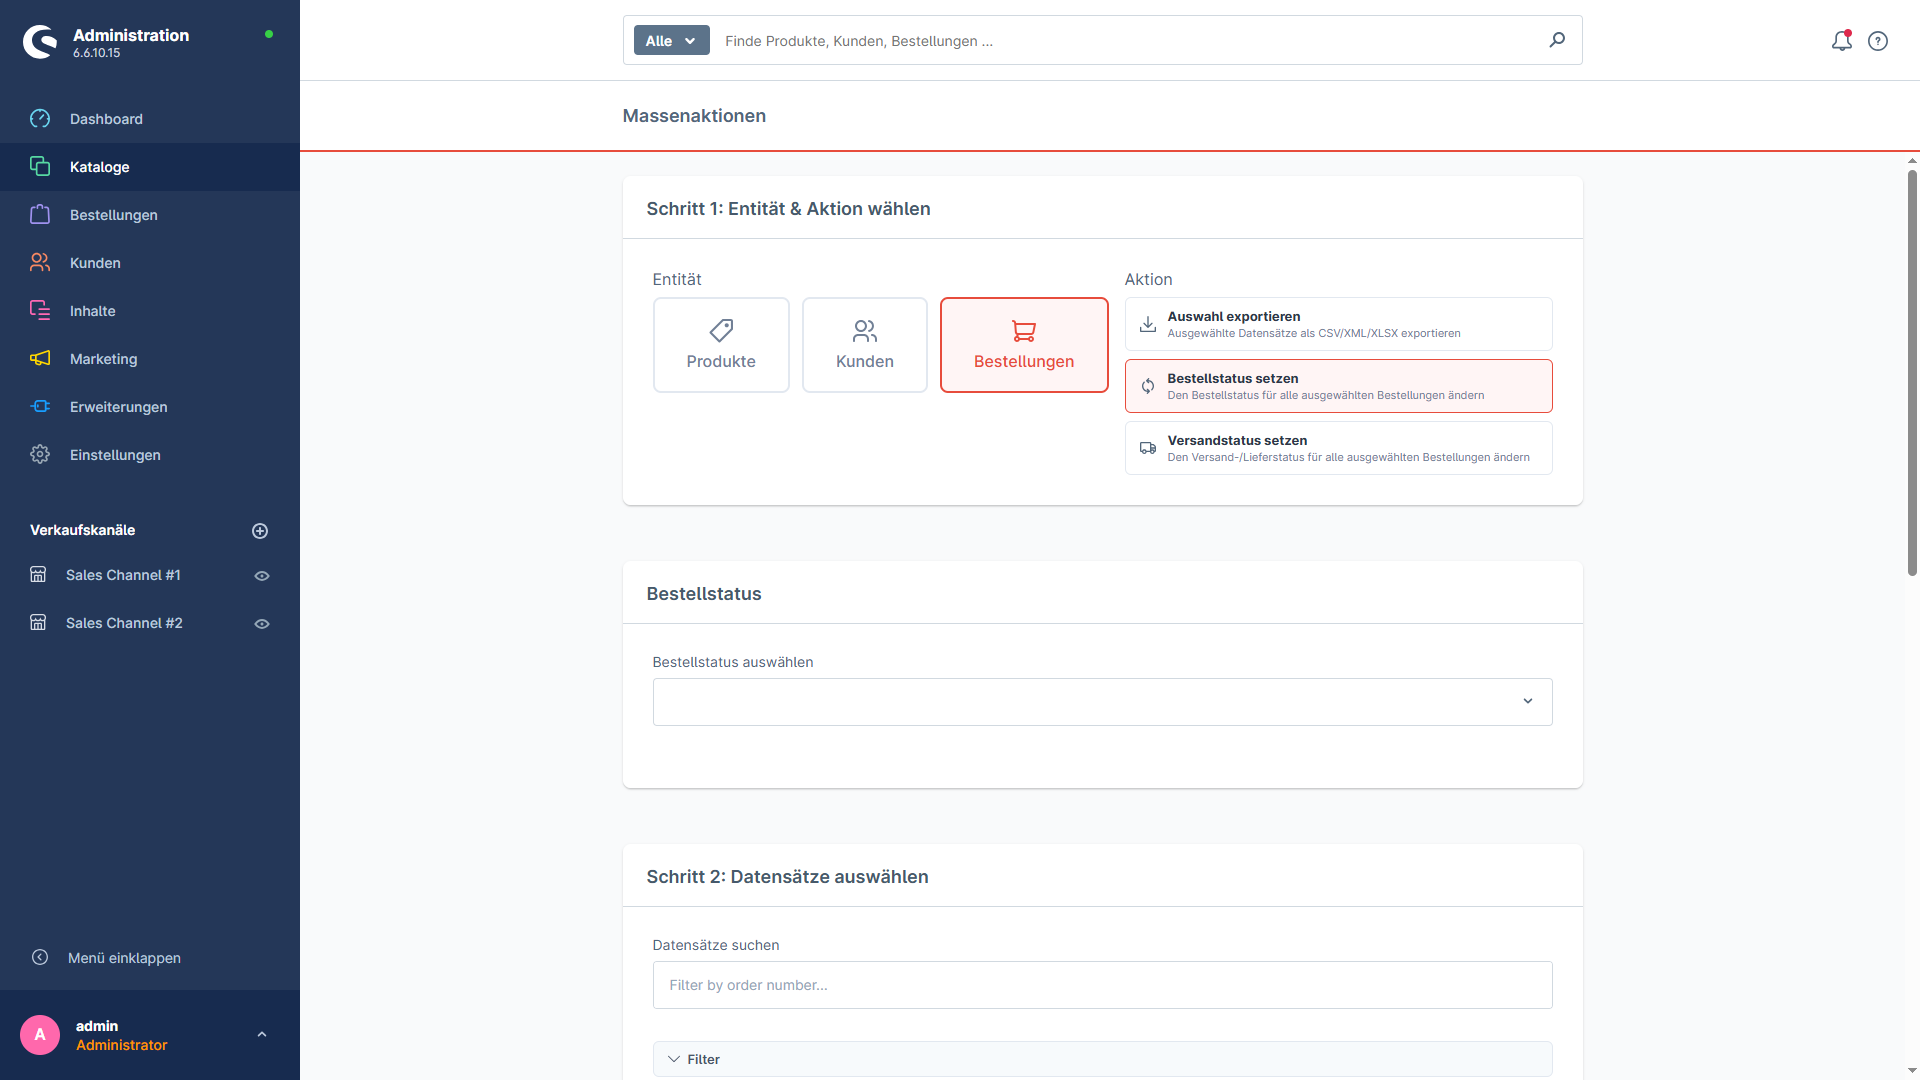Screen dimensions: 1920x1080
Task: Click the Shopware logo icon
Action: [x=40, y=42]
